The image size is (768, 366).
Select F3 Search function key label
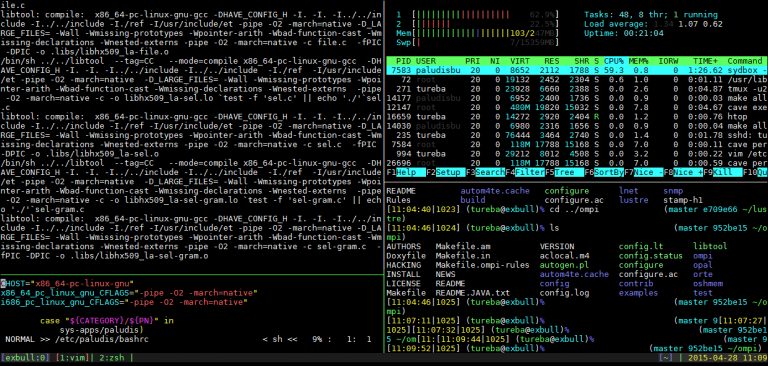485,172
